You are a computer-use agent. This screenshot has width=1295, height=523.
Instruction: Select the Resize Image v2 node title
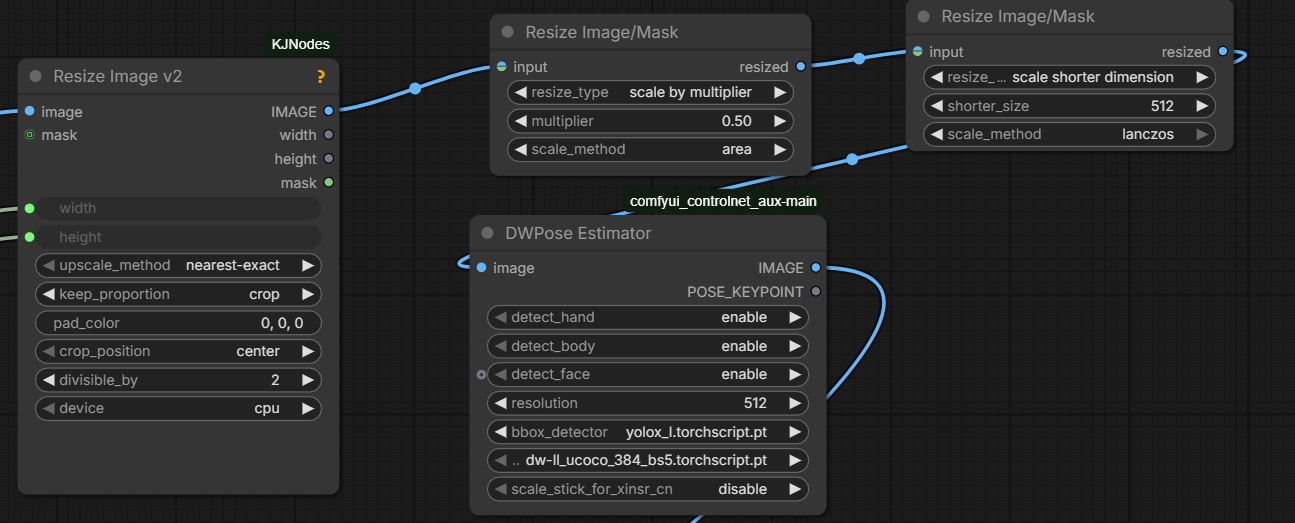tap(118, 76)
